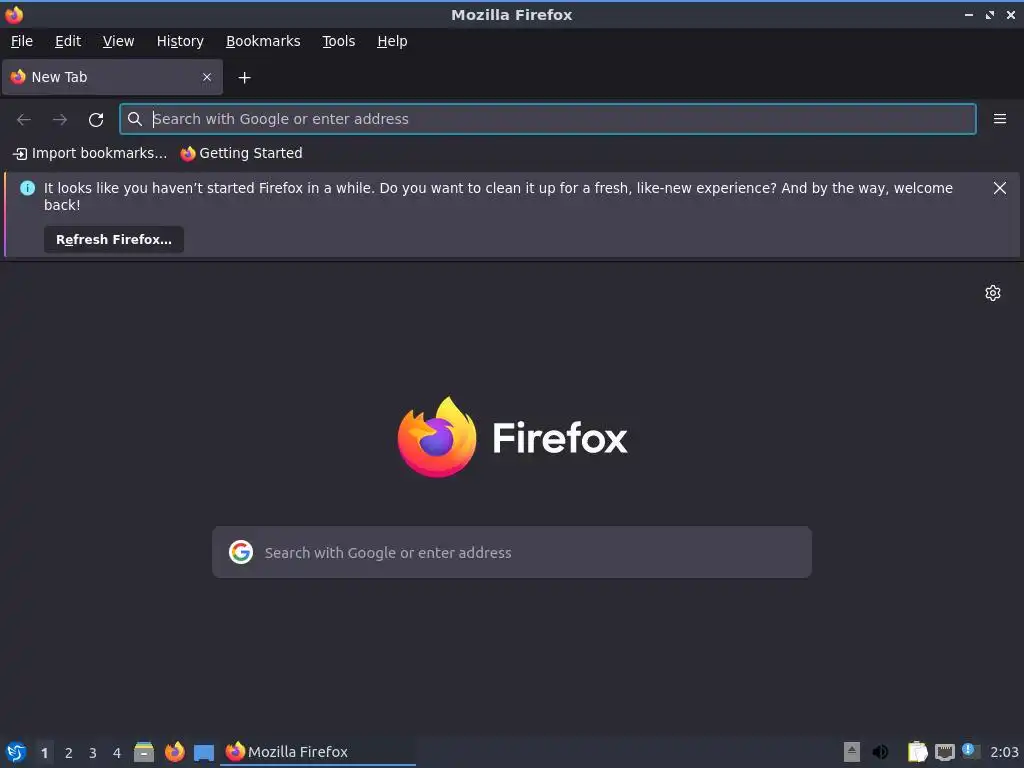
Task: Close the New Tab tab
Action: pyautogui.click(x=207, y=77)
